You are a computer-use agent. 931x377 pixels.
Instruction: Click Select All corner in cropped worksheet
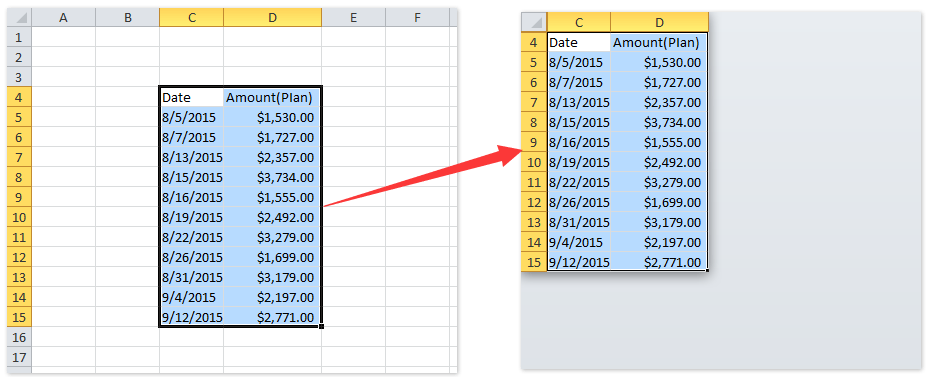click(534, 23)
